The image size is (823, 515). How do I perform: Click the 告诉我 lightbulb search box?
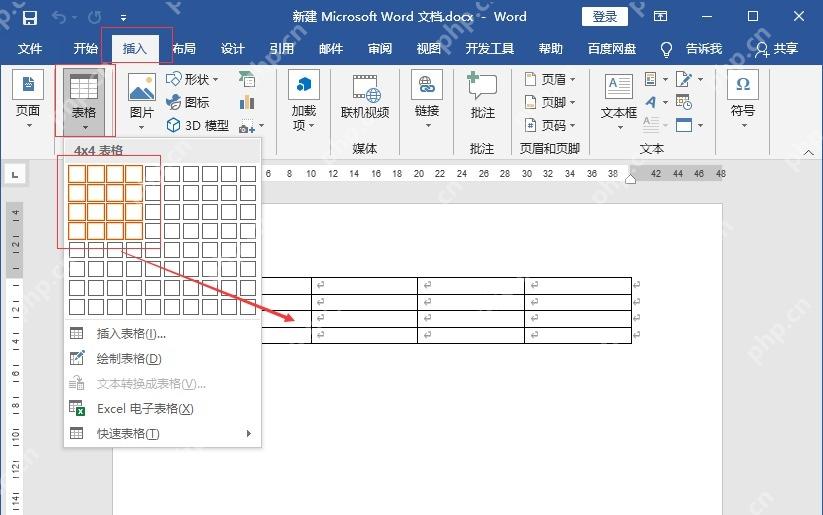point(691,49)
